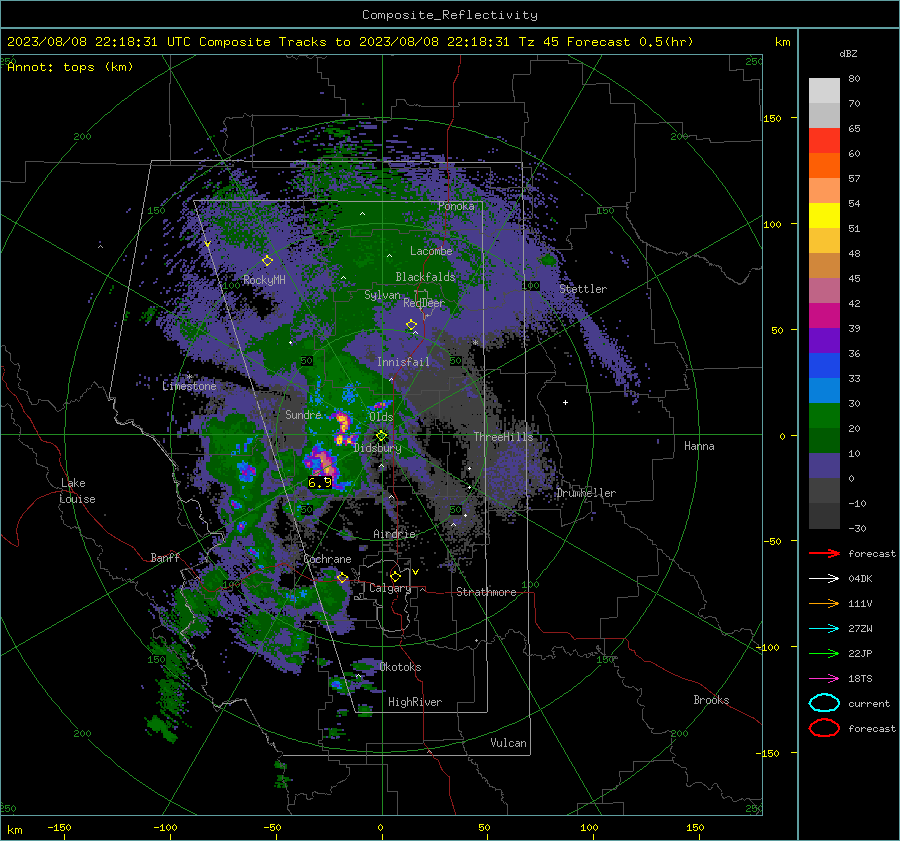The width and height of the screenshot is (900, 841).
Task: Click the white plus marker west of Hanna
Action: [565, 402]
